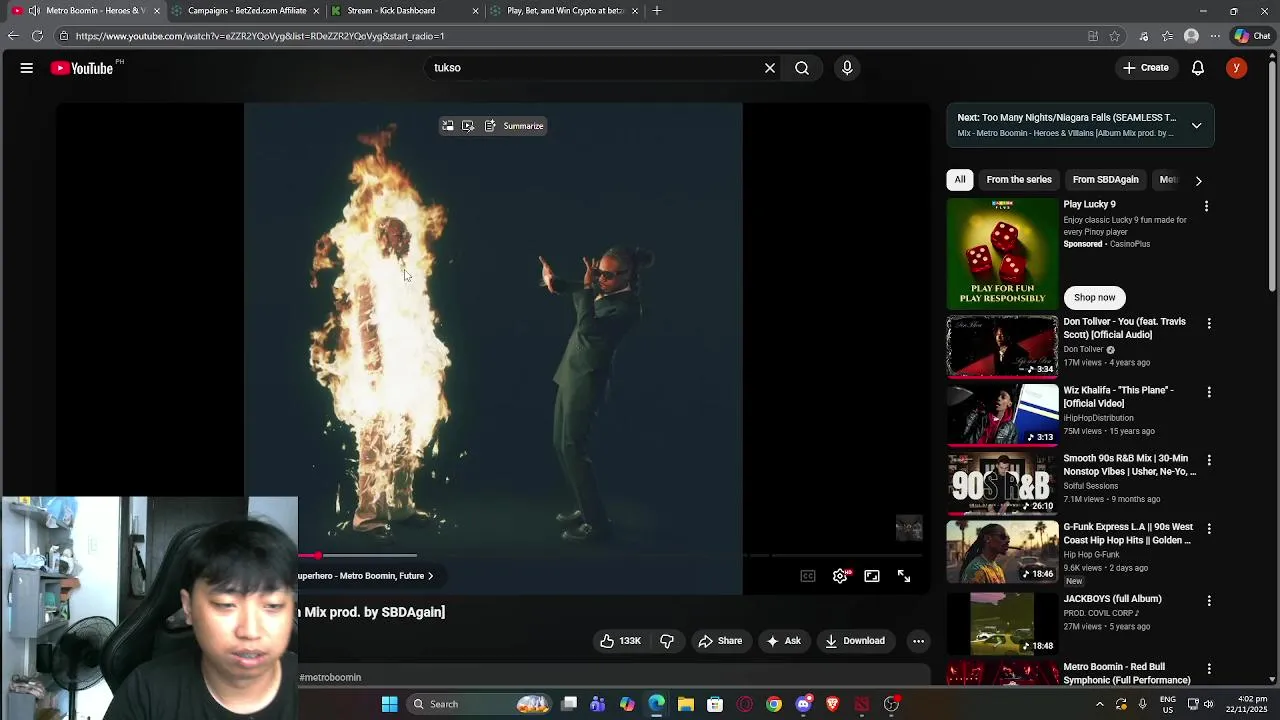
Task: Open options for G-Funk Express video
Action: [1209, 528]
